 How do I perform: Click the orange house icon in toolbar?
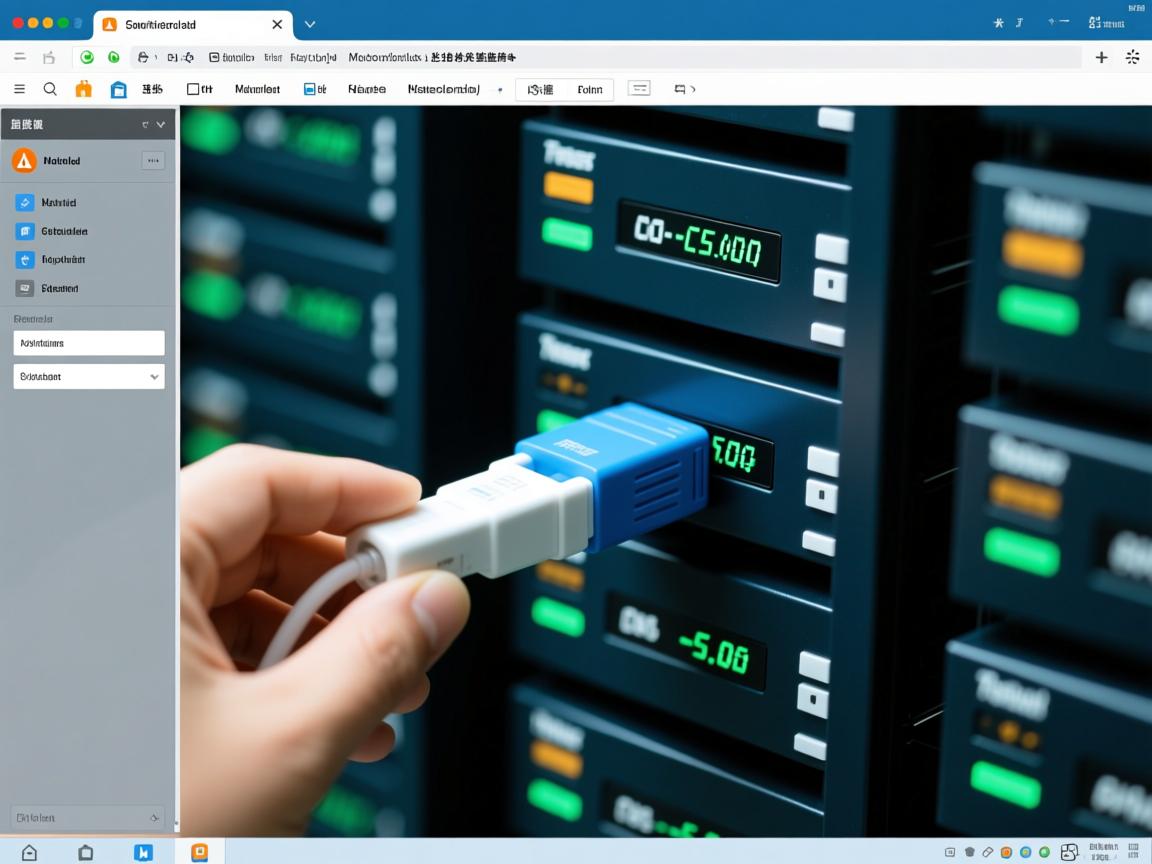[84, 89]
